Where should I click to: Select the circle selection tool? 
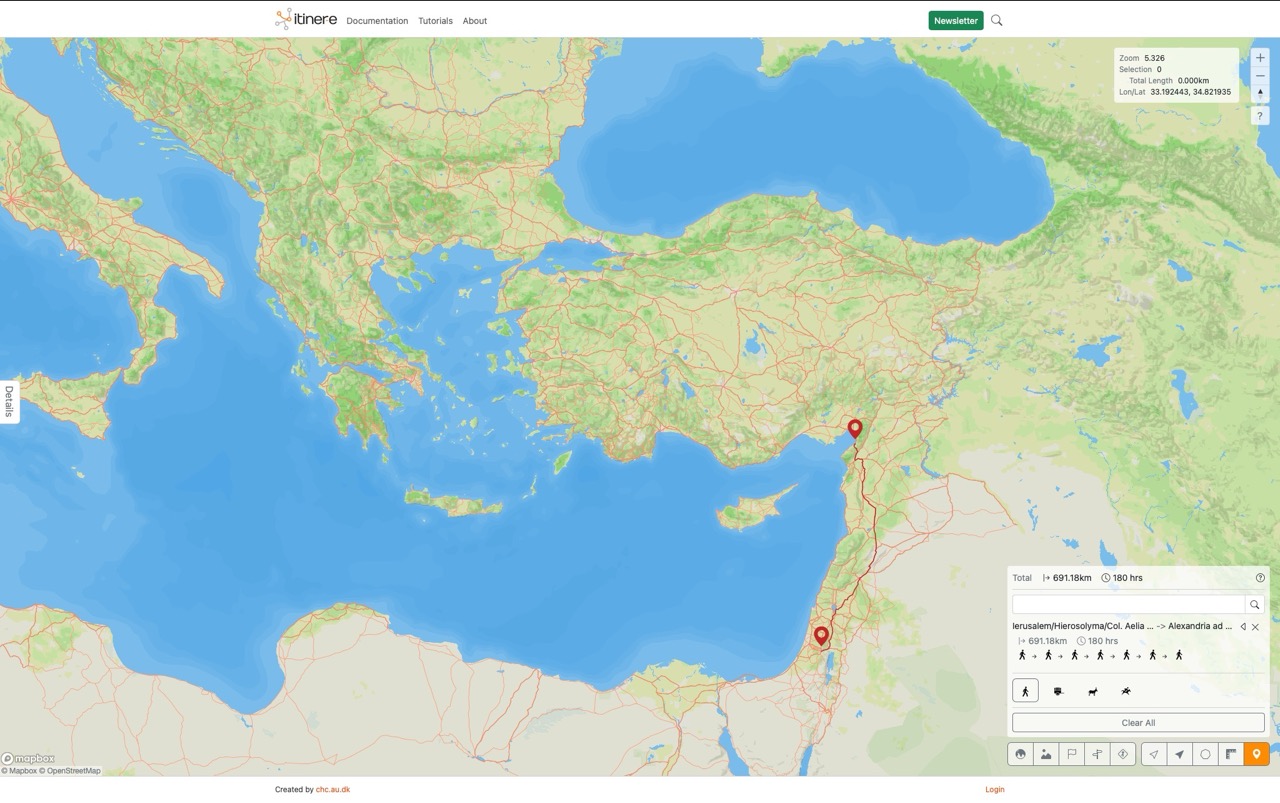1205,754
